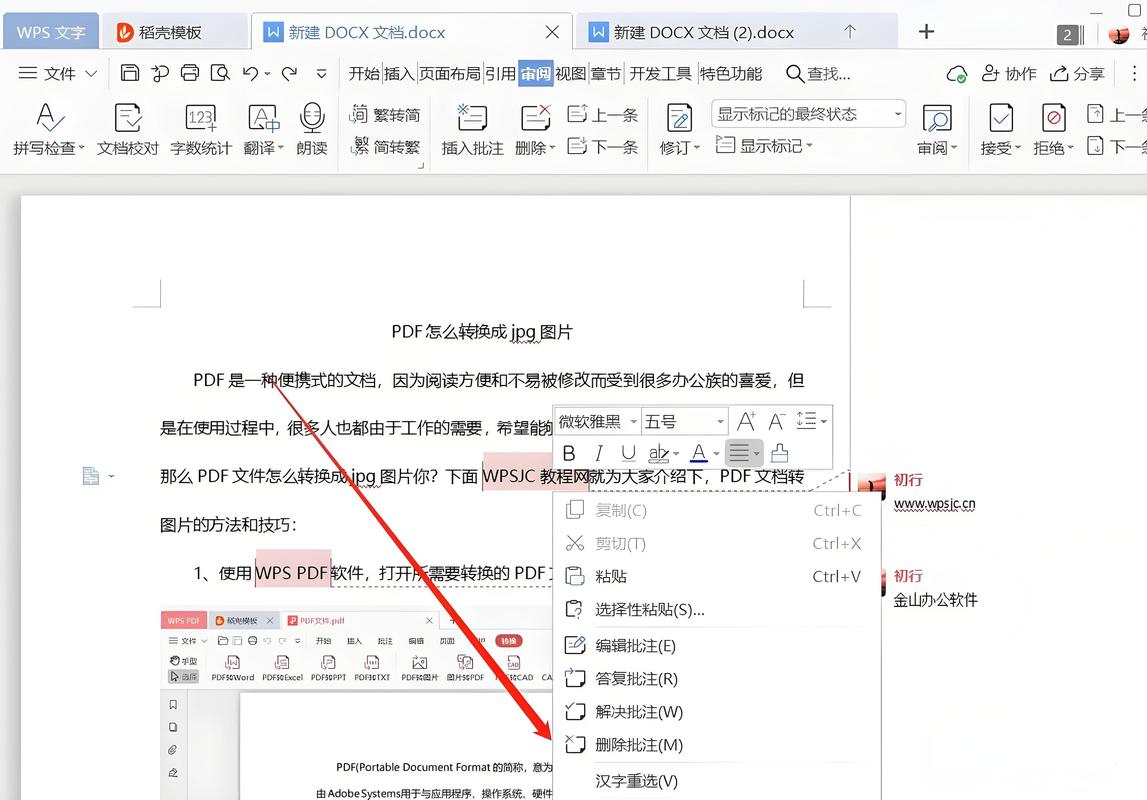The height and width of the screenshot is (800, 1147).
Task: Choose 编辑批注(E) from context menu
Action: [717, 646]
